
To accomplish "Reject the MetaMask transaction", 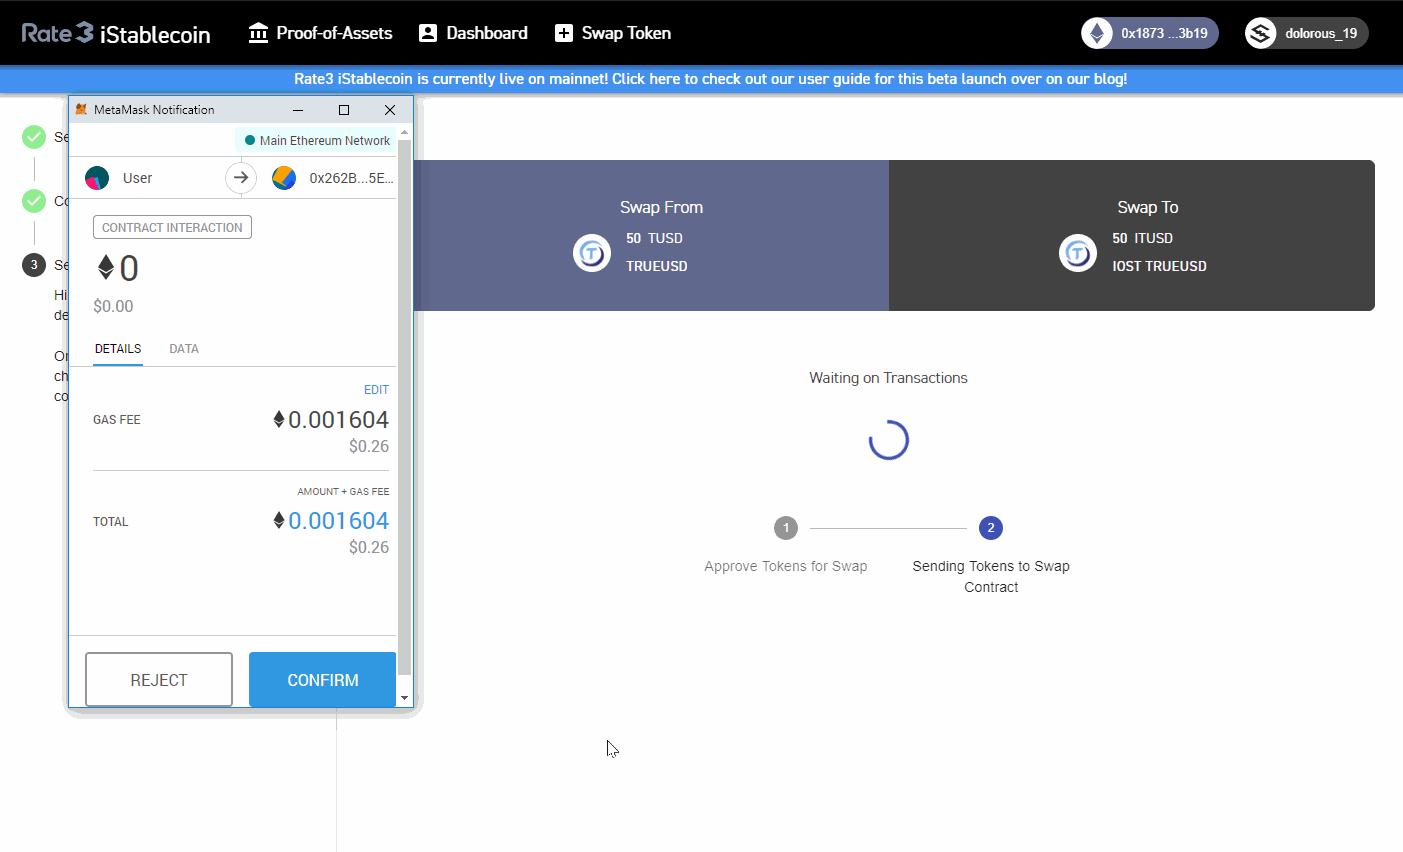I will [159, 680].
